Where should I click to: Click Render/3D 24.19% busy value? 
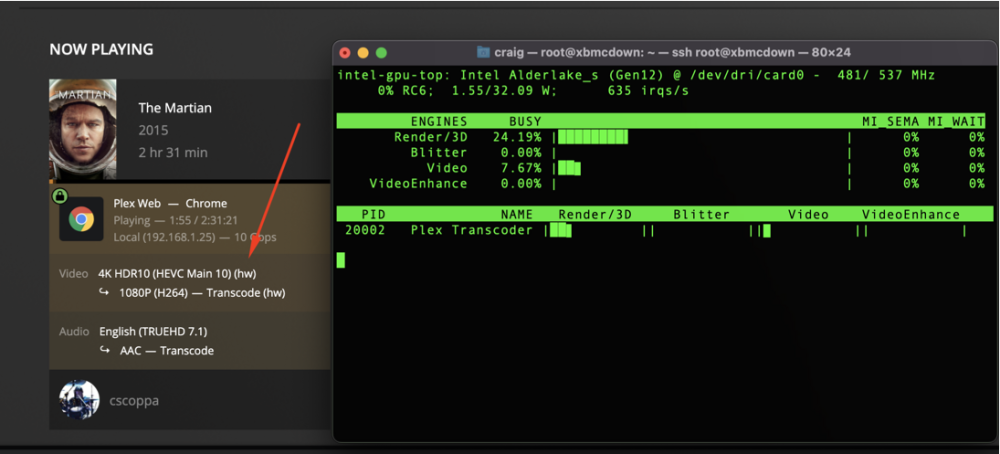pos(517,136)
